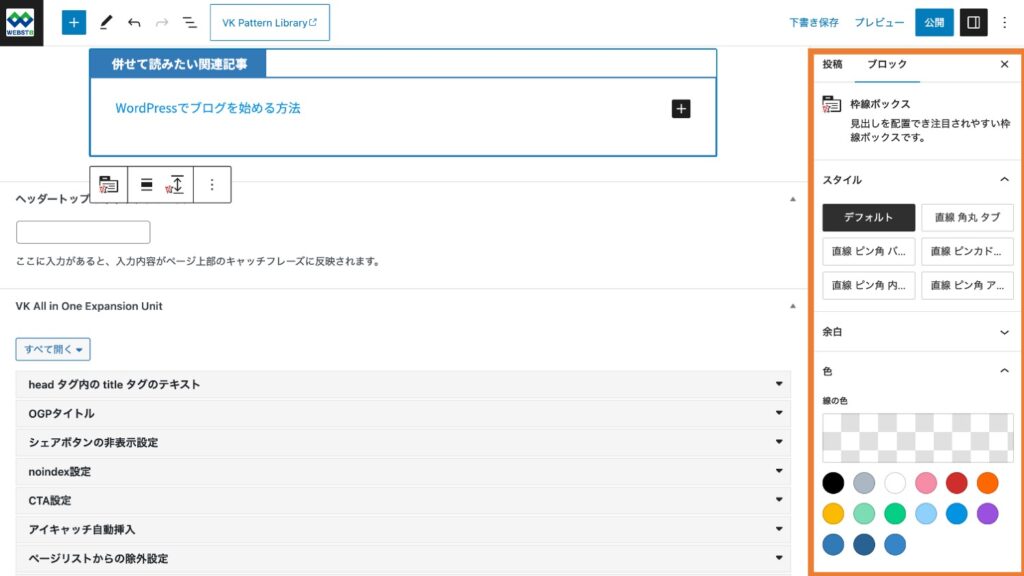Viewport: 1024px width, 576px height.
Task: Open the Document Overview list icon
Action: coord(190,22)
